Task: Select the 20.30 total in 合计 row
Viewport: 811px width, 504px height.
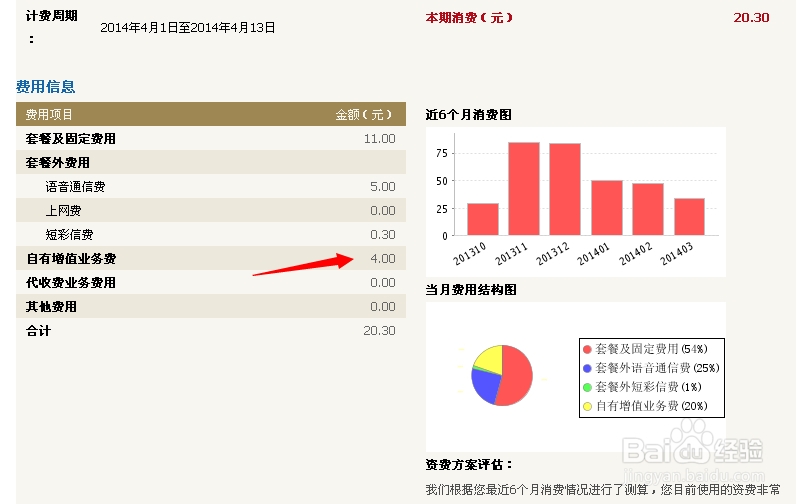Action: (379, 331)
